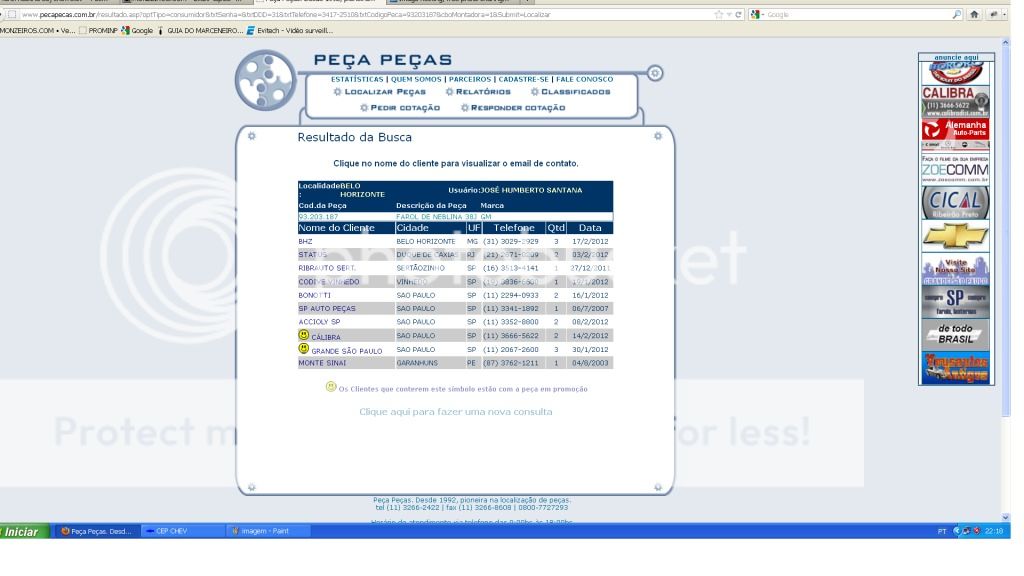Click client name BONOTTI in results

coord(313,295)
